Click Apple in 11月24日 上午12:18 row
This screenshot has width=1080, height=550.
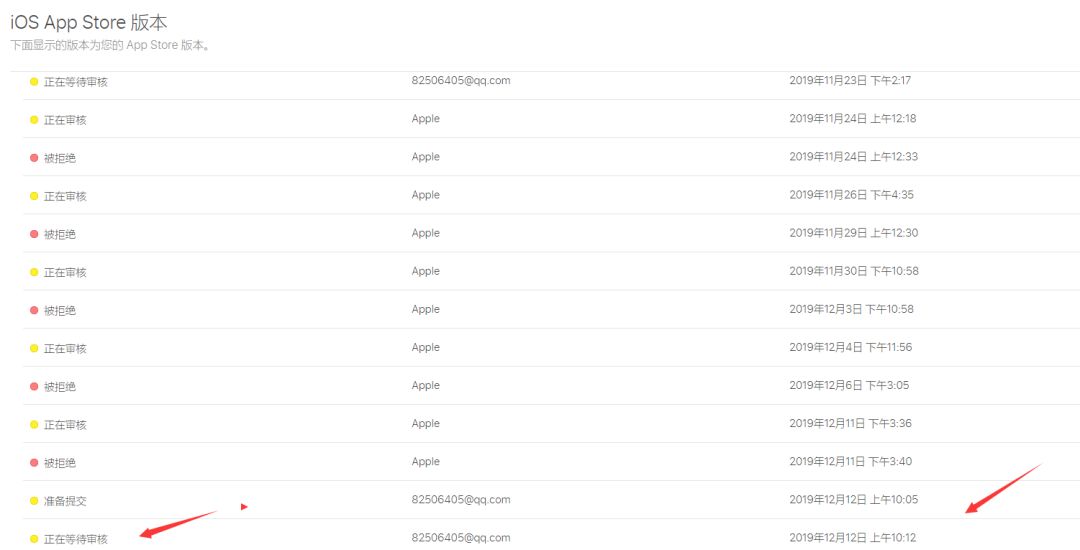click(x=425, y=119)
